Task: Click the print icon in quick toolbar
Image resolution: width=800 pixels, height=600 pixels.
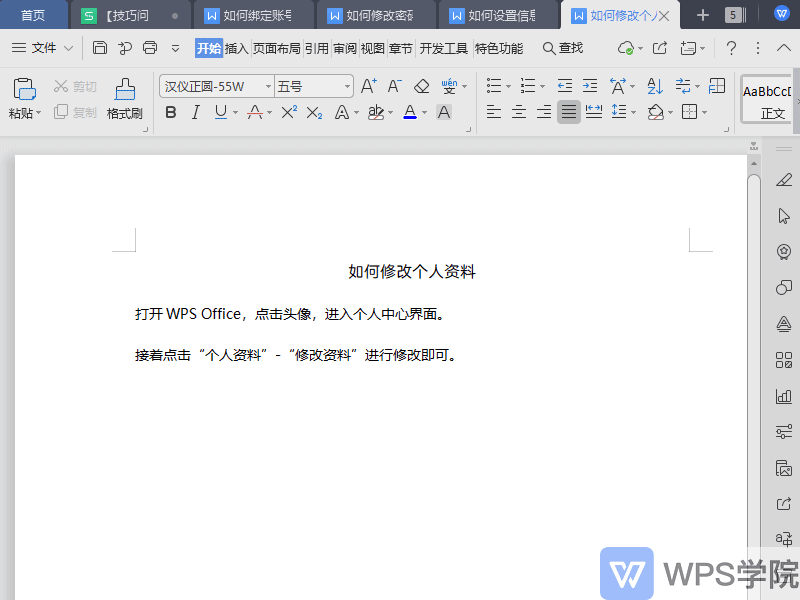Action: coord(150,48)
